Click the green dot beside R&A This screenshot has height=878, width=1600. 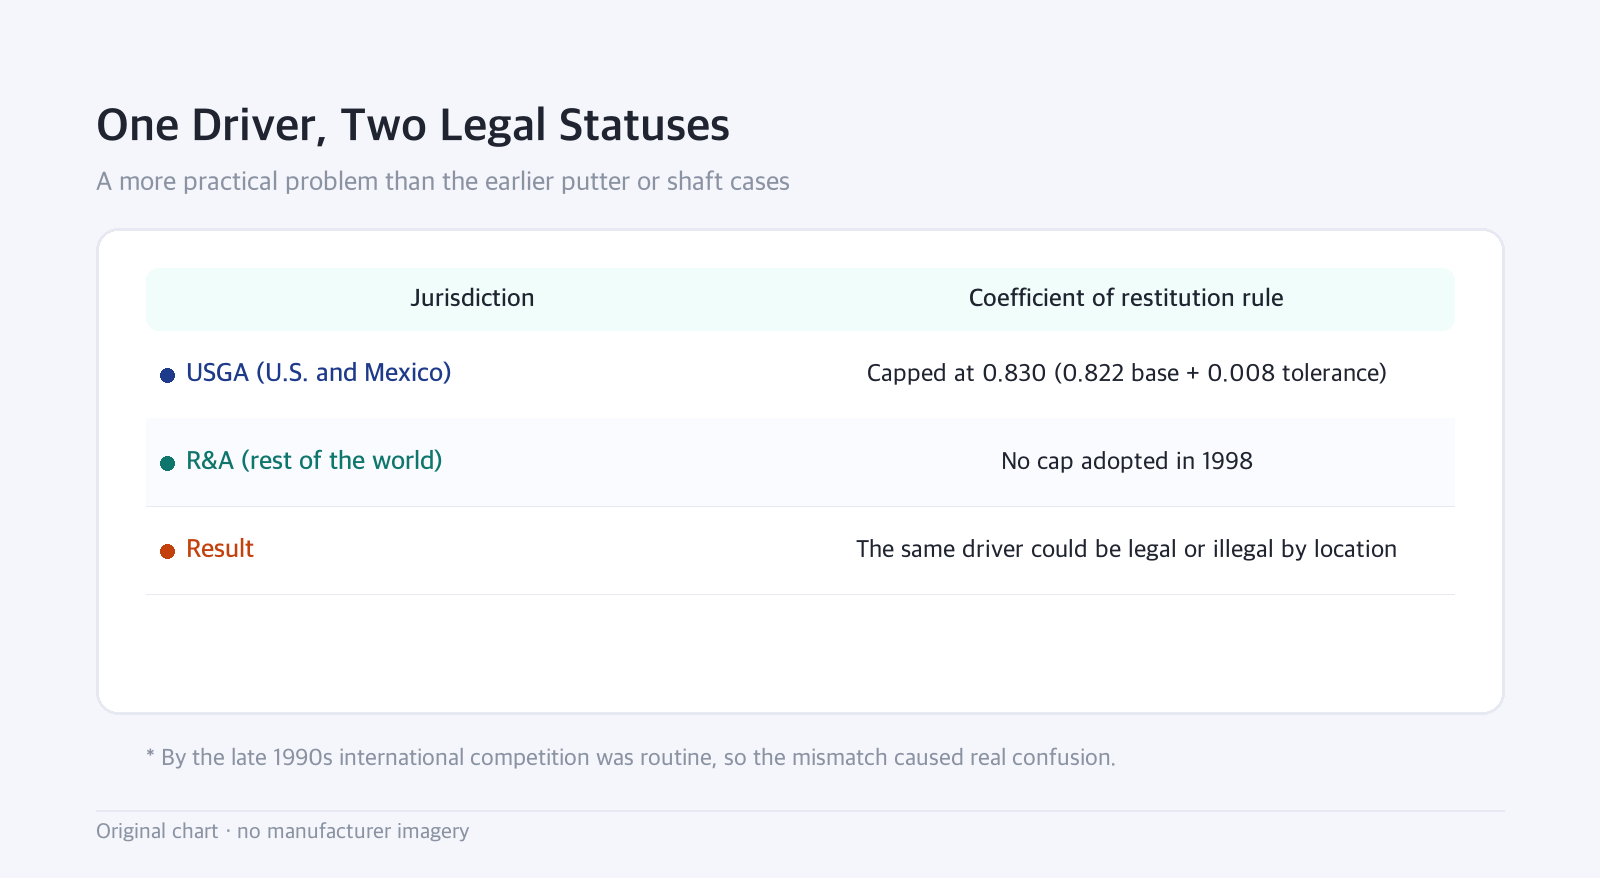168,463
